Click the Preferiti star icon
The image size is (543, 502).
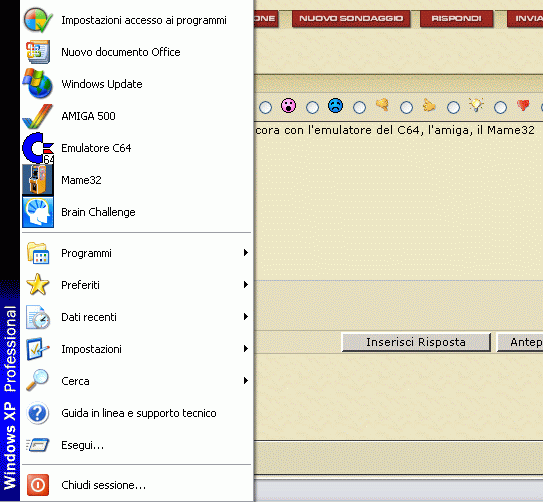tap(38, 285)
